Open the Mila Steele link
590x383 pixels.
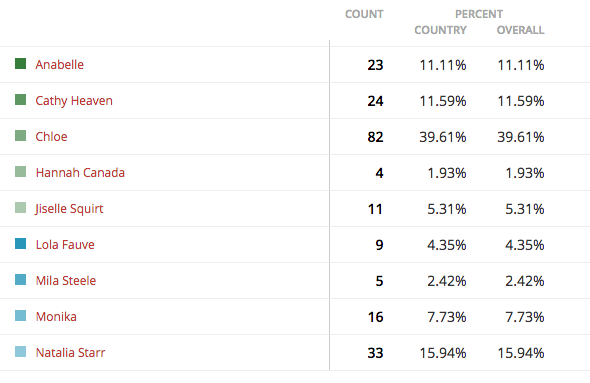[x=65, y=281]
